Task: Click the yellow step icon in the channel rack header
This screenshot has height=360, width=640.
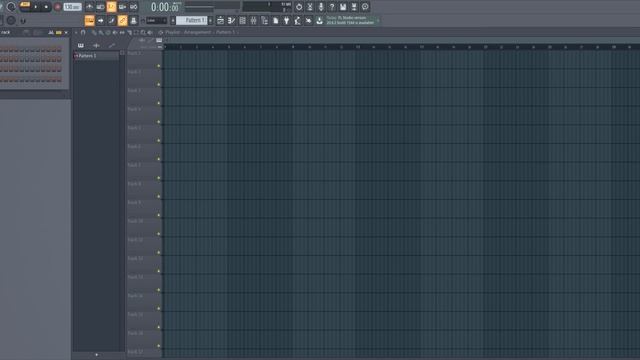Action: (59, 32)
